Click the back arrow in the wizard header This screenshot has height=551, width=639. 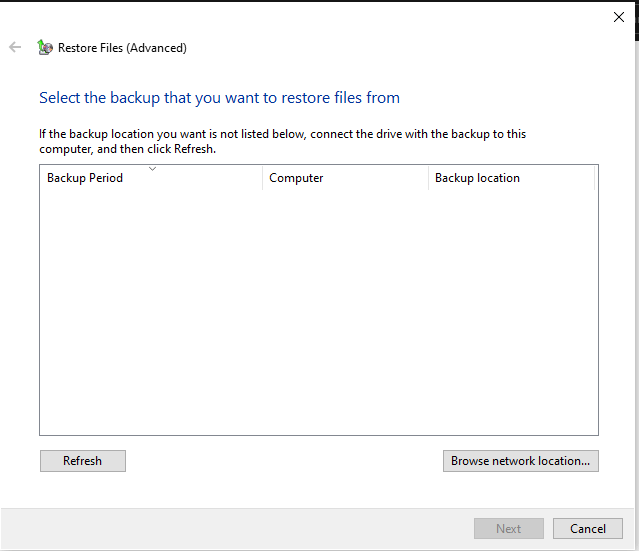(x=15, y=47)
